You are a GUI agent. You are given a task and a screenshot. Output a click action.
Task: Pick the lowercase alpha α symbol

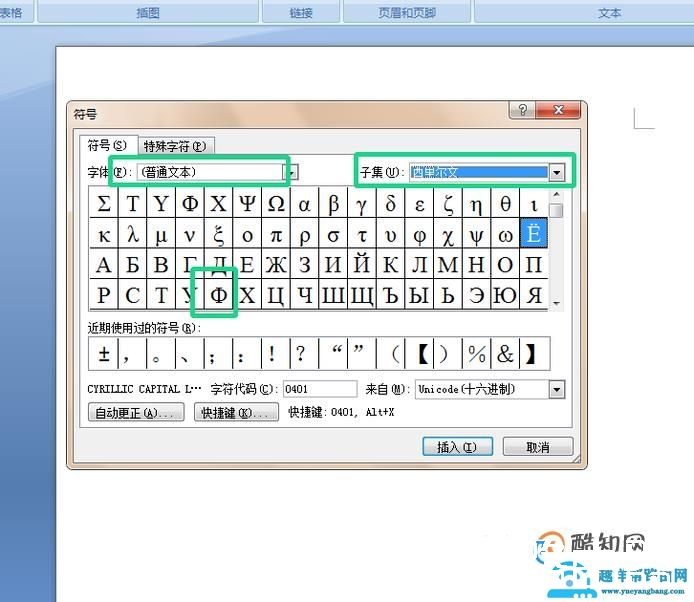305,203
